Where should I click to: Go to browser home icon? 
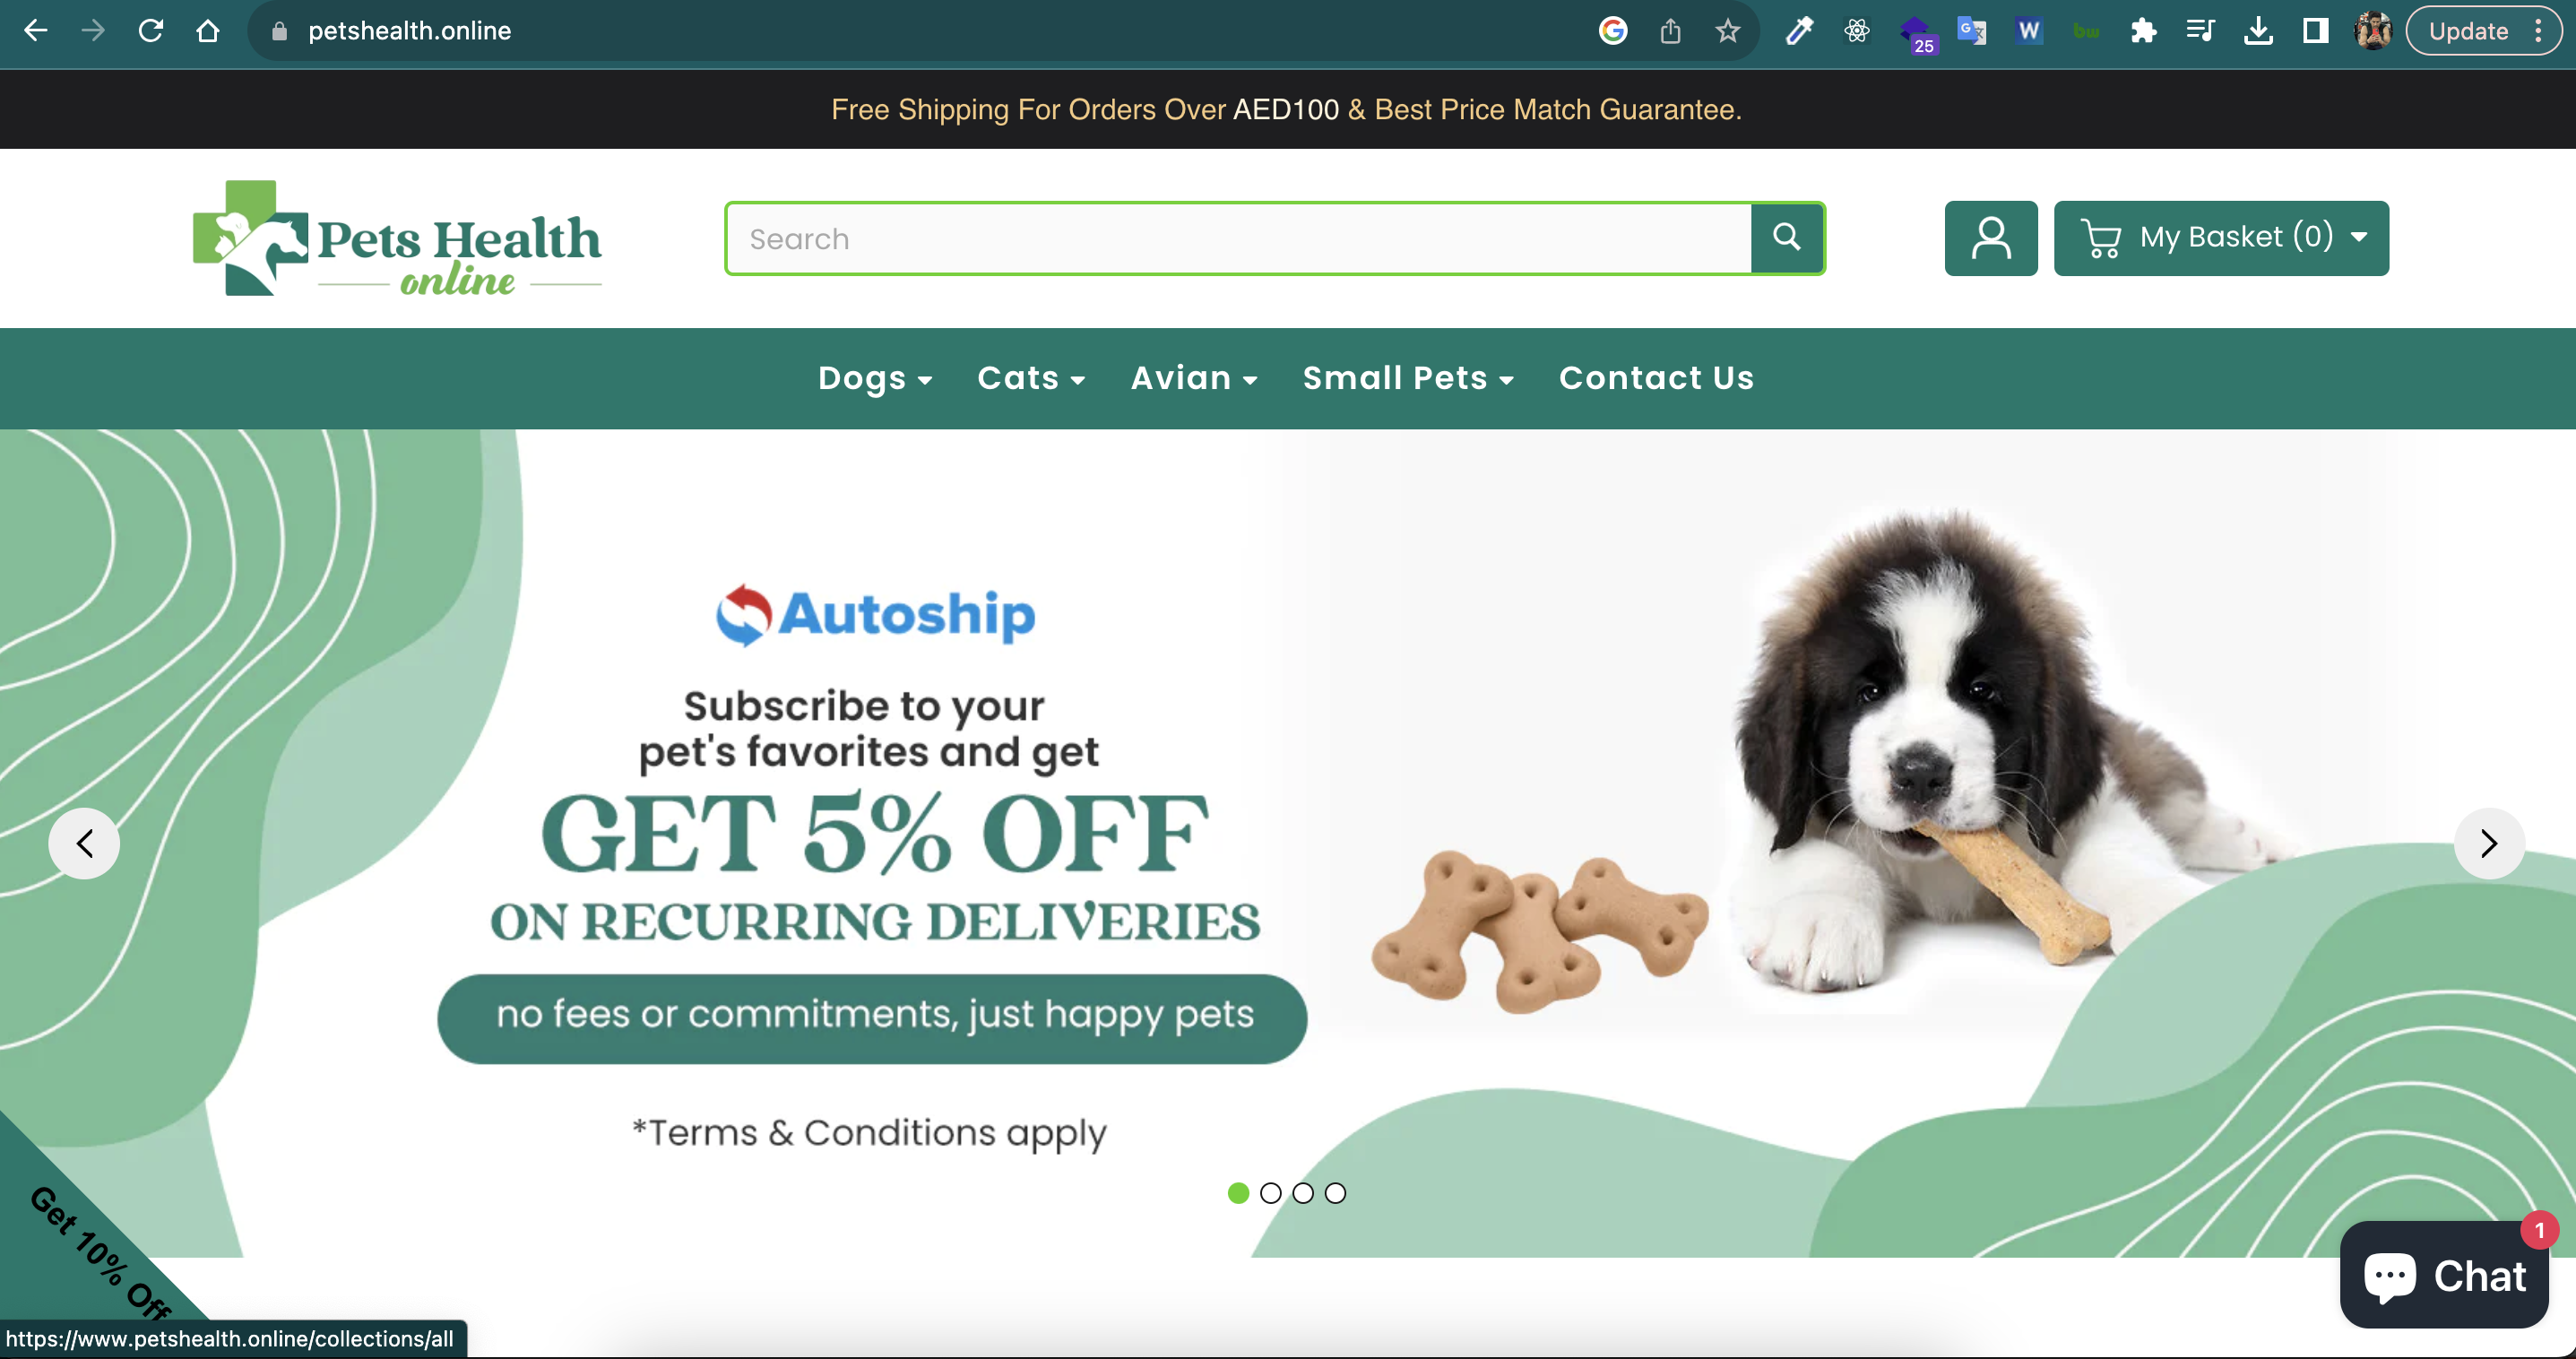point(208,31)
